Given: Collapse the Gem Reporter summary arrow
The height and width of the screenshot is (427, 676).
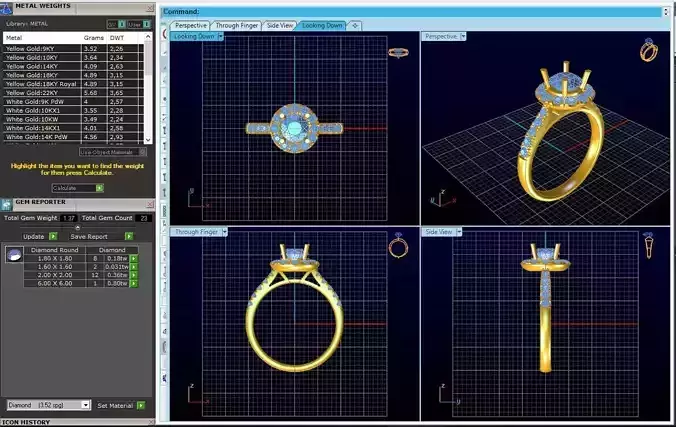Looking at the screenshot, I should click(78, 227).
